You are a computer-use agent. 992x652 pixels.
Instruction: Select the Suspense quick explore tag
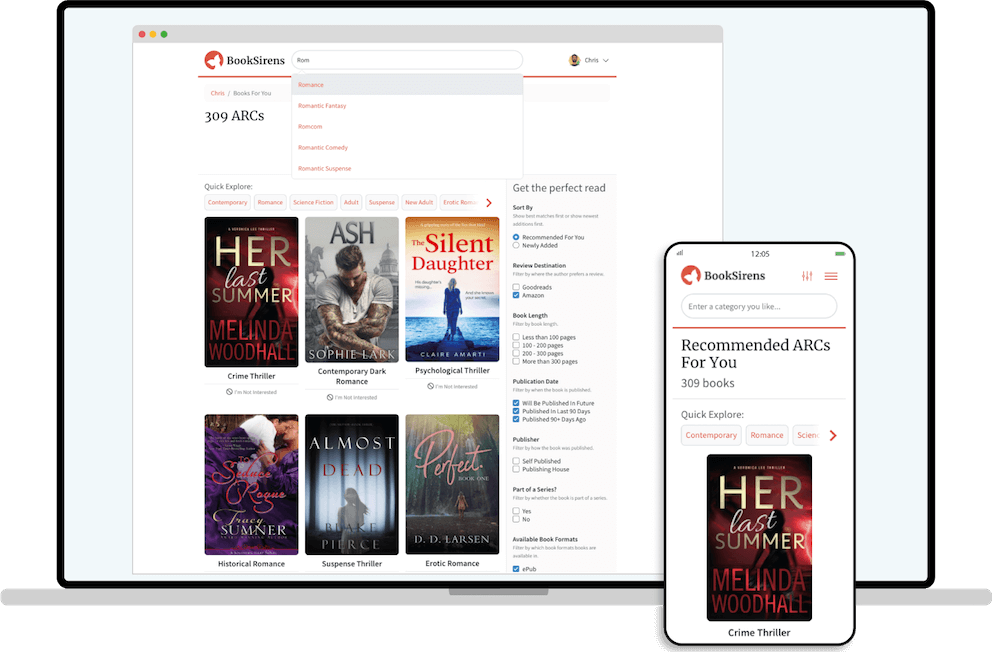click(x=381, y=202)
